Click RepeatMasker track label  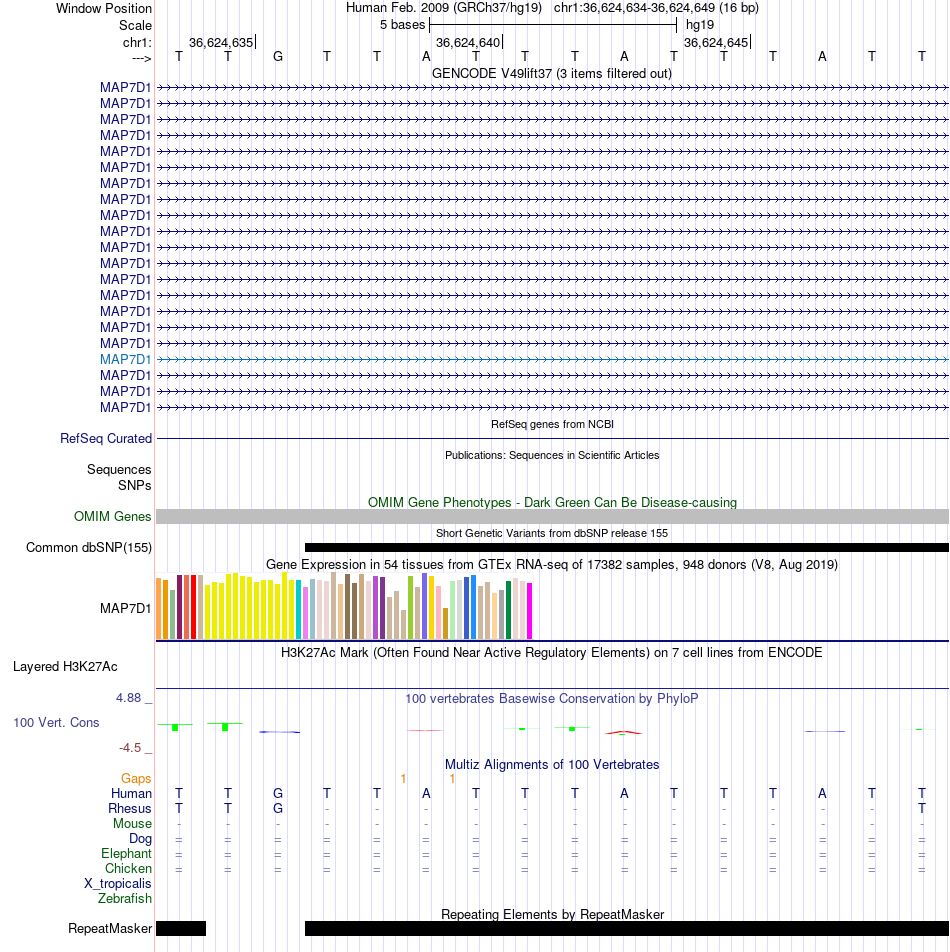(110, 929)
